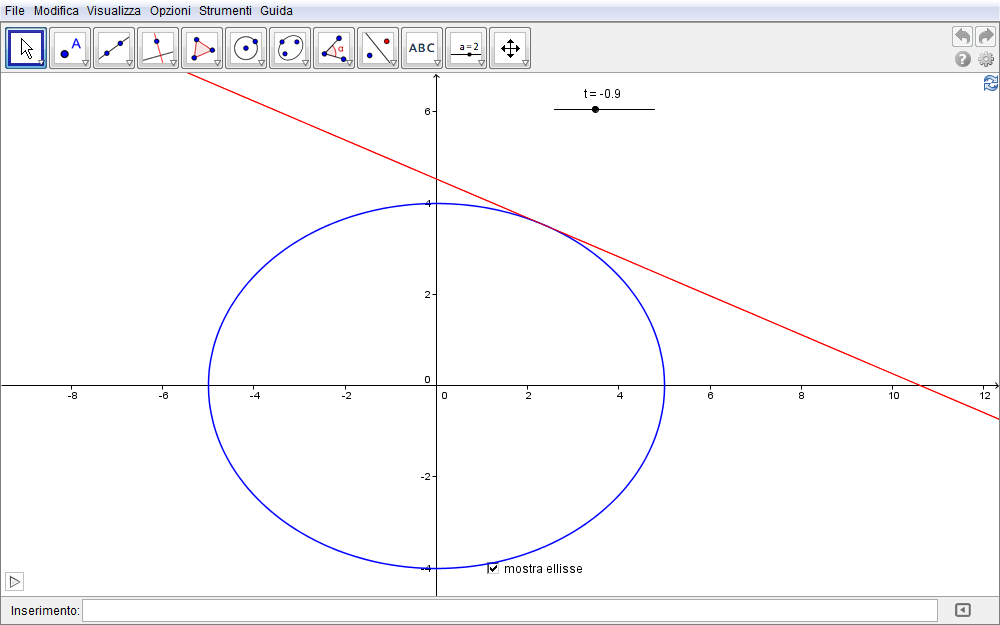Image resolution: width=1000 pixels, height=625 pixels.
Task: Select the Move arrow tool
Action: [27, 48]
